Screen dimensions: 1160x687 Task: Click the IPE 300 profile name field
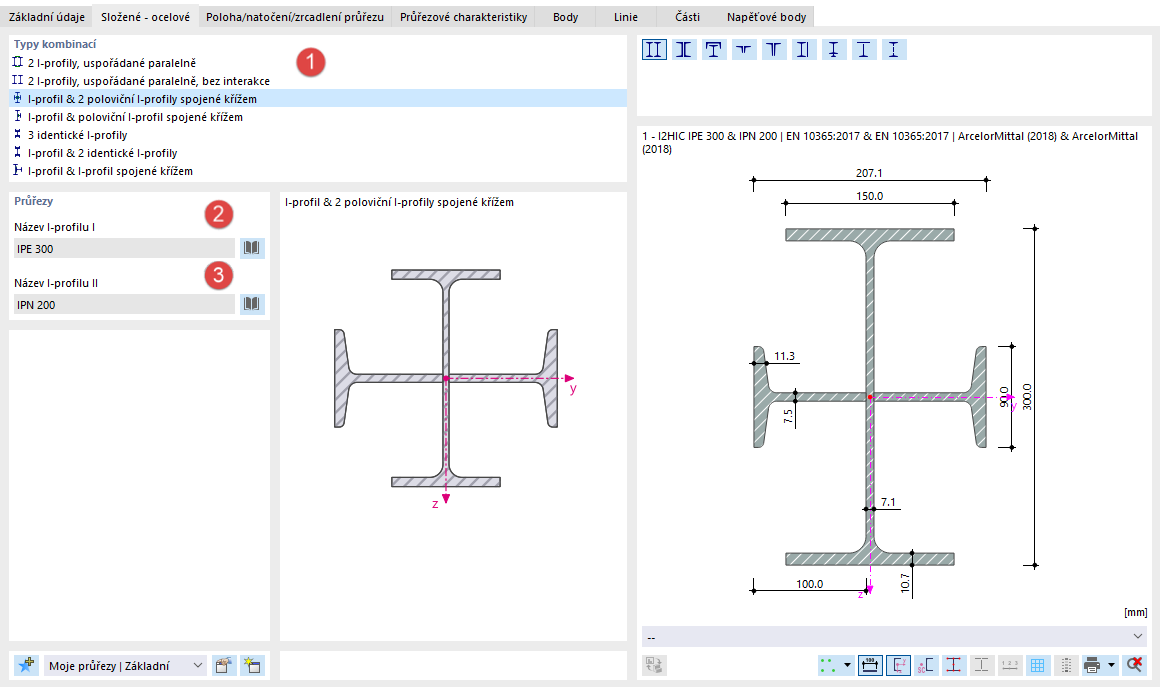(124, 248)
